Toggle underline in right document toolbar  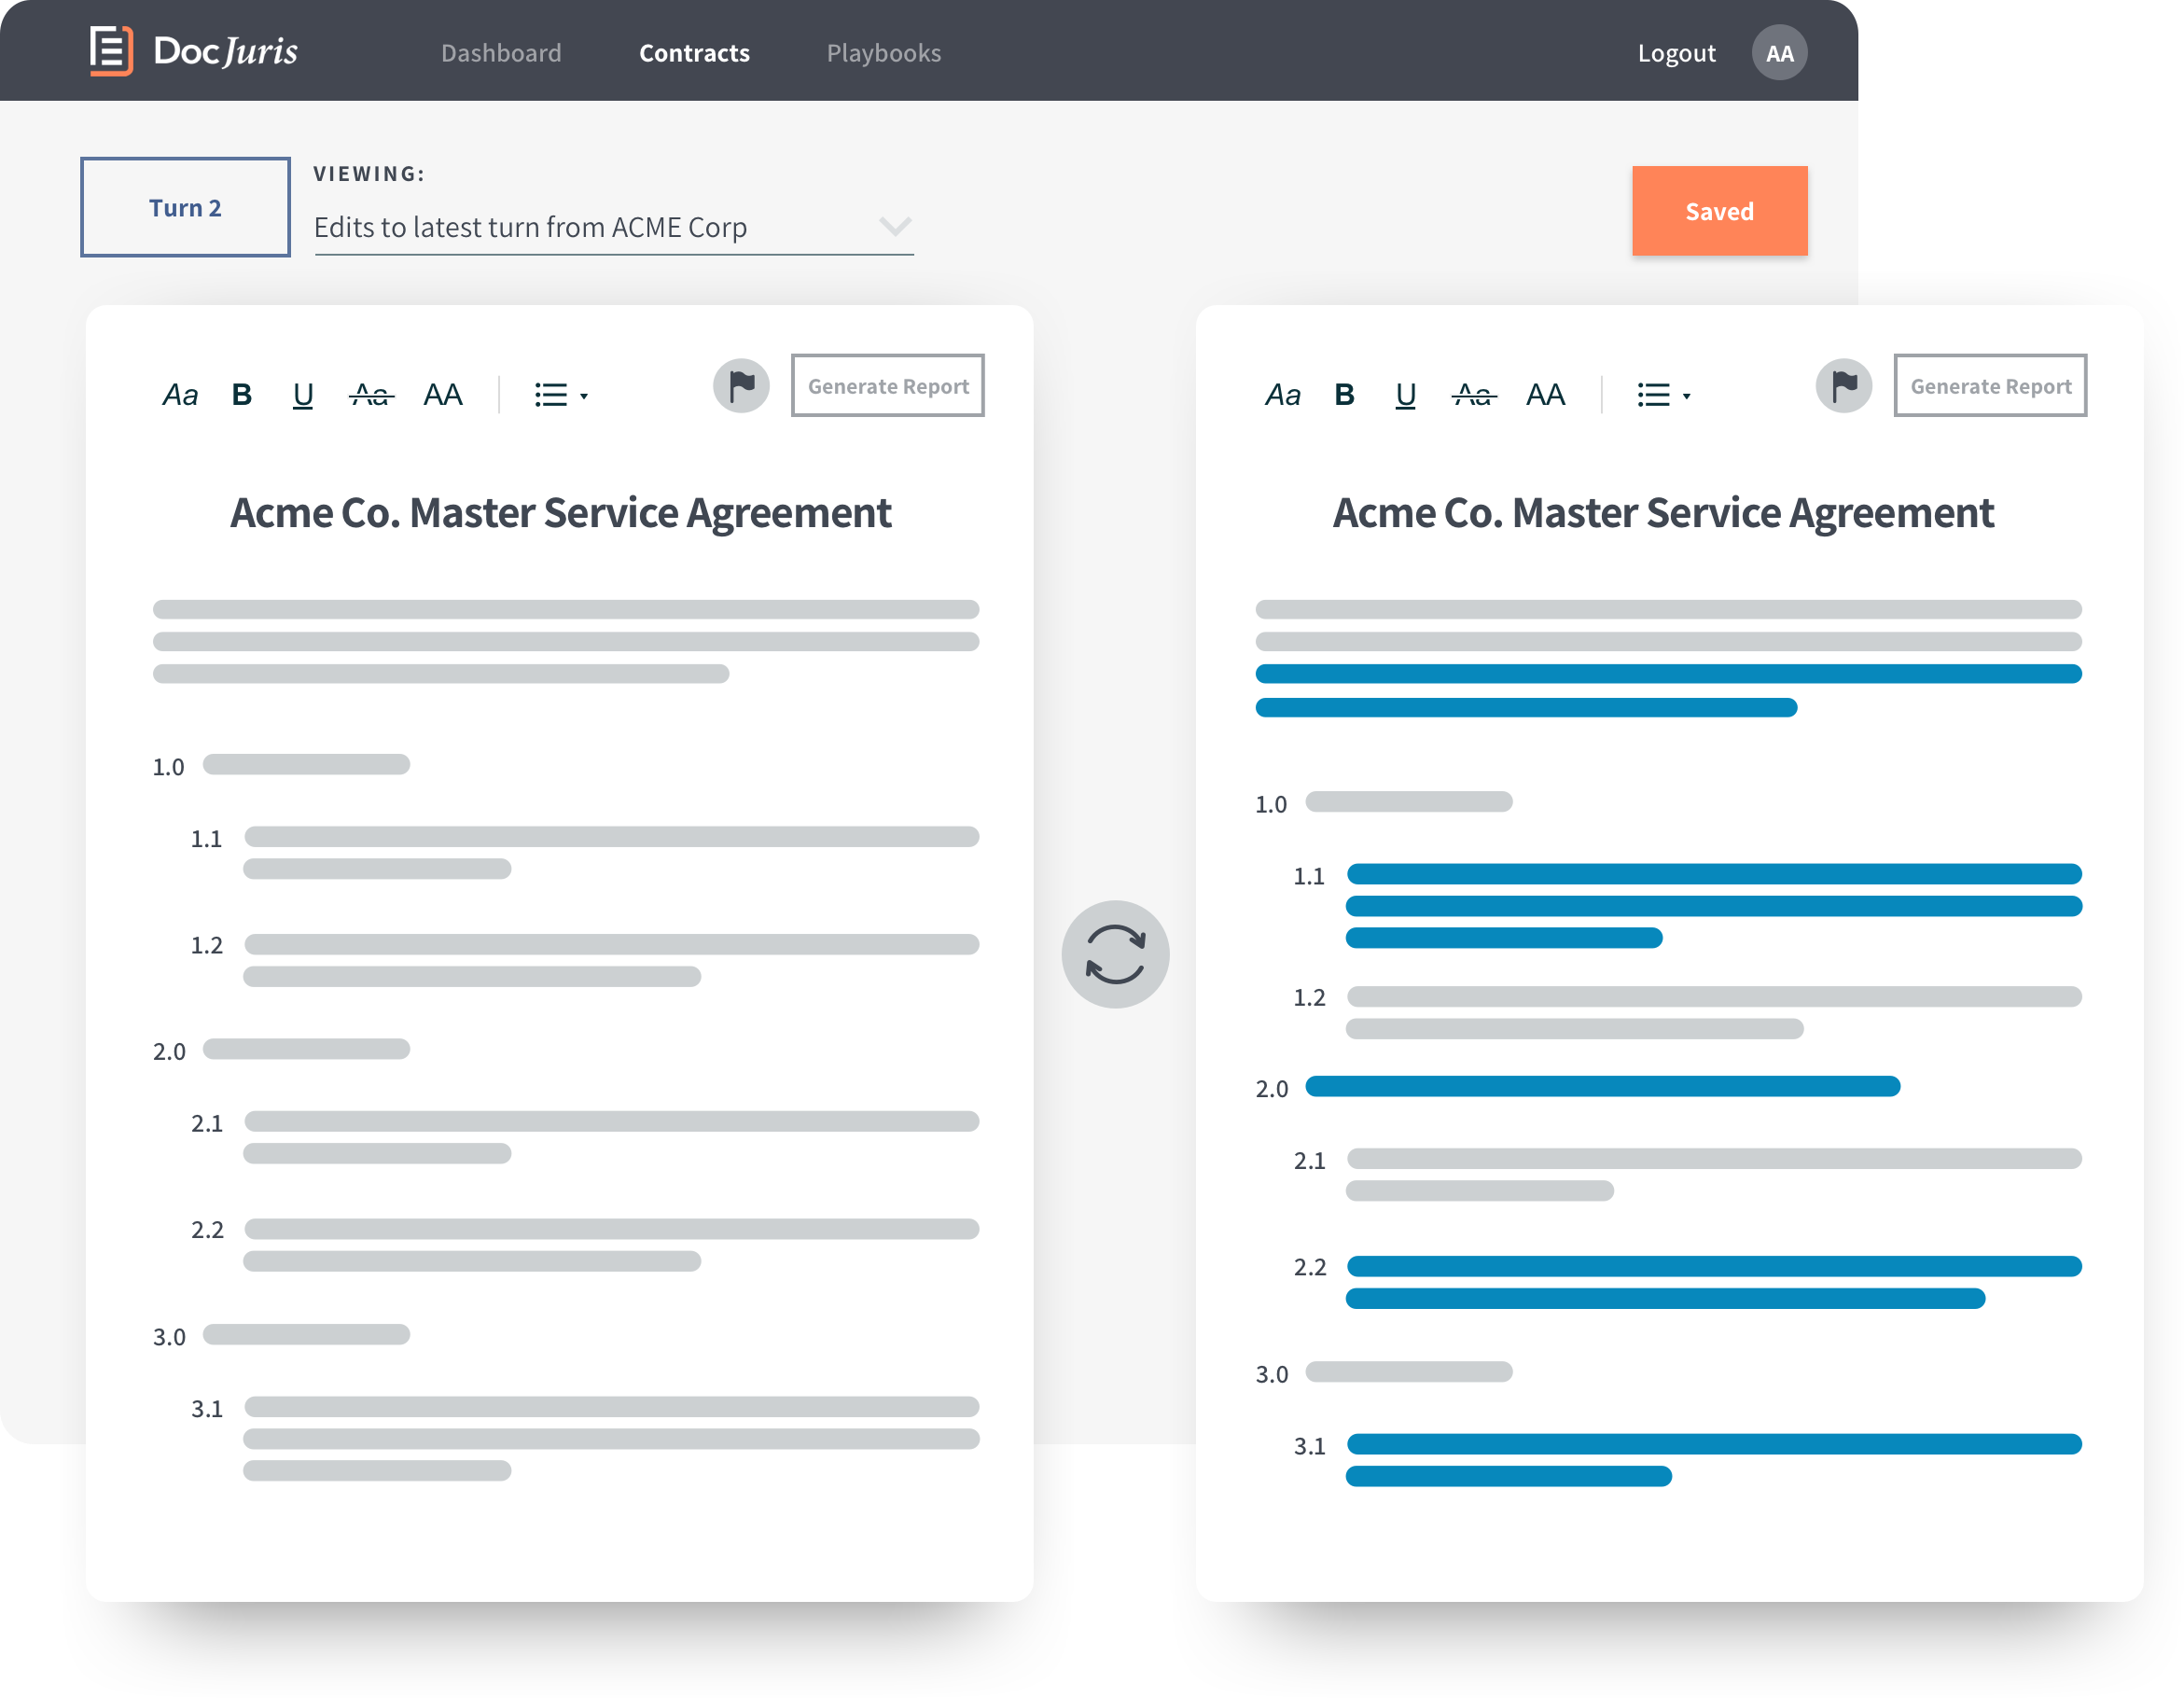click(1406, 396)
